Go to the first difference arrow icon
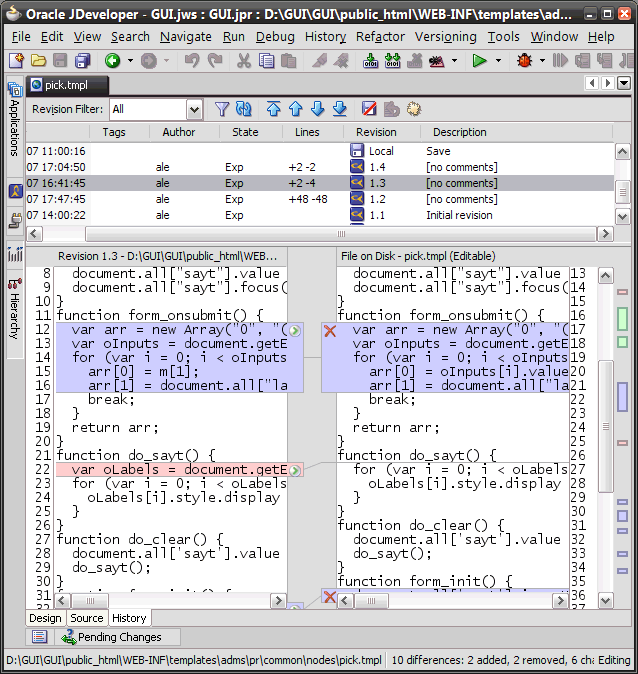 pos(273,109)
